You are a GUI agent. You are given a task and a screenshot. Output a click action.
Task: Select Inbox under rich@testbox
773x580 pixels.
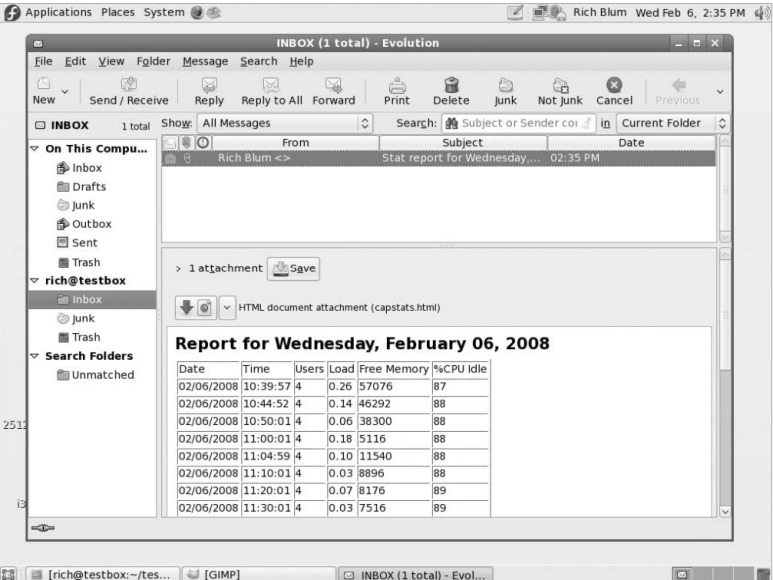coord(92,300)
